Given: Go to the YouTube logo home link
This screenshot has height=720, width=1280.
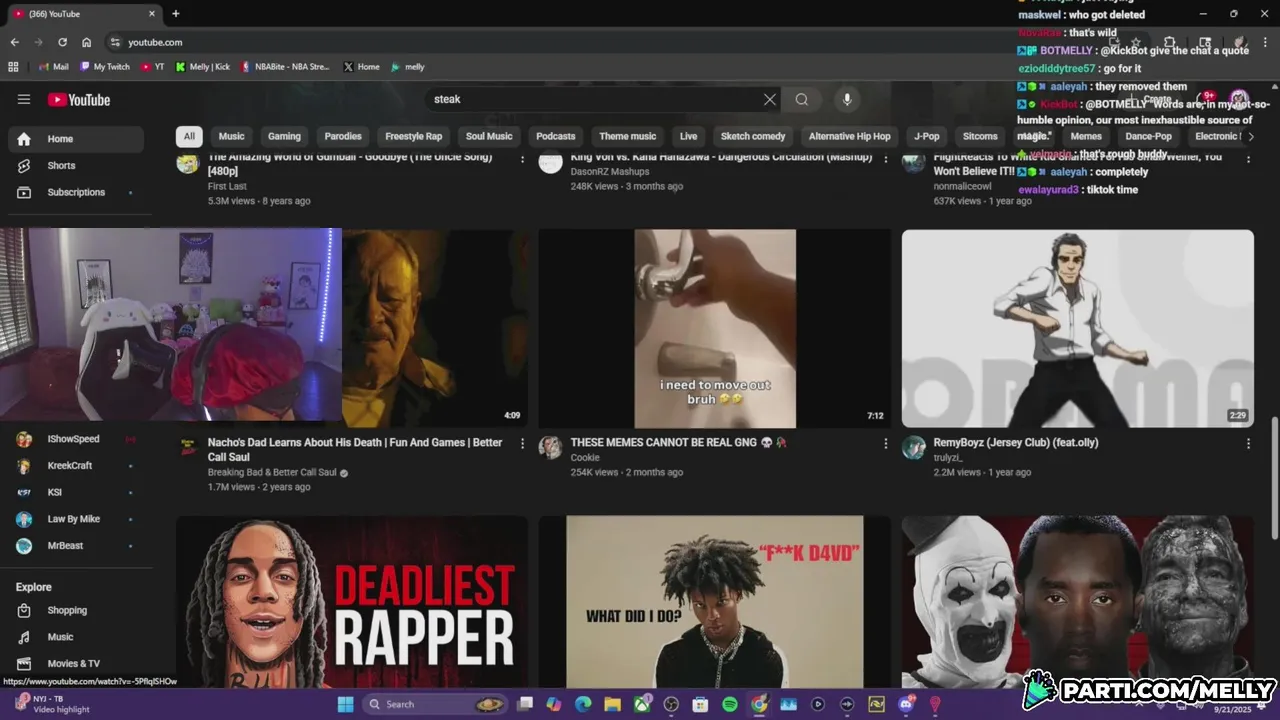Looking at the screenshot, I should [79, 100].
